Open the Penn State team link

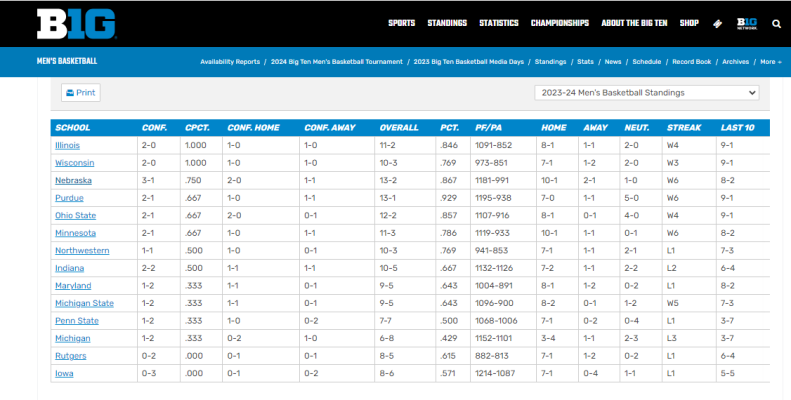(x=77, y=321)
